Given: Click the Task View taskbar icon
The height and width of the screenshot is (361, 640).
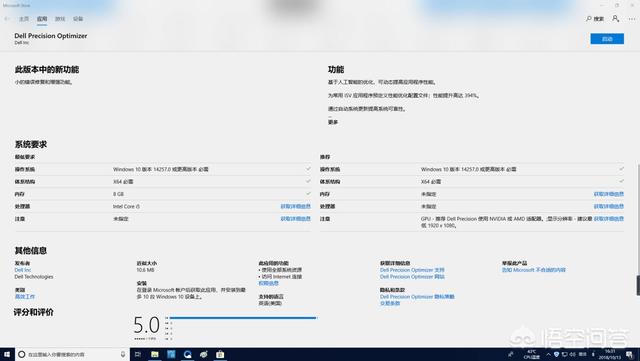Looking at the screenshot, I should coord(138,354).
